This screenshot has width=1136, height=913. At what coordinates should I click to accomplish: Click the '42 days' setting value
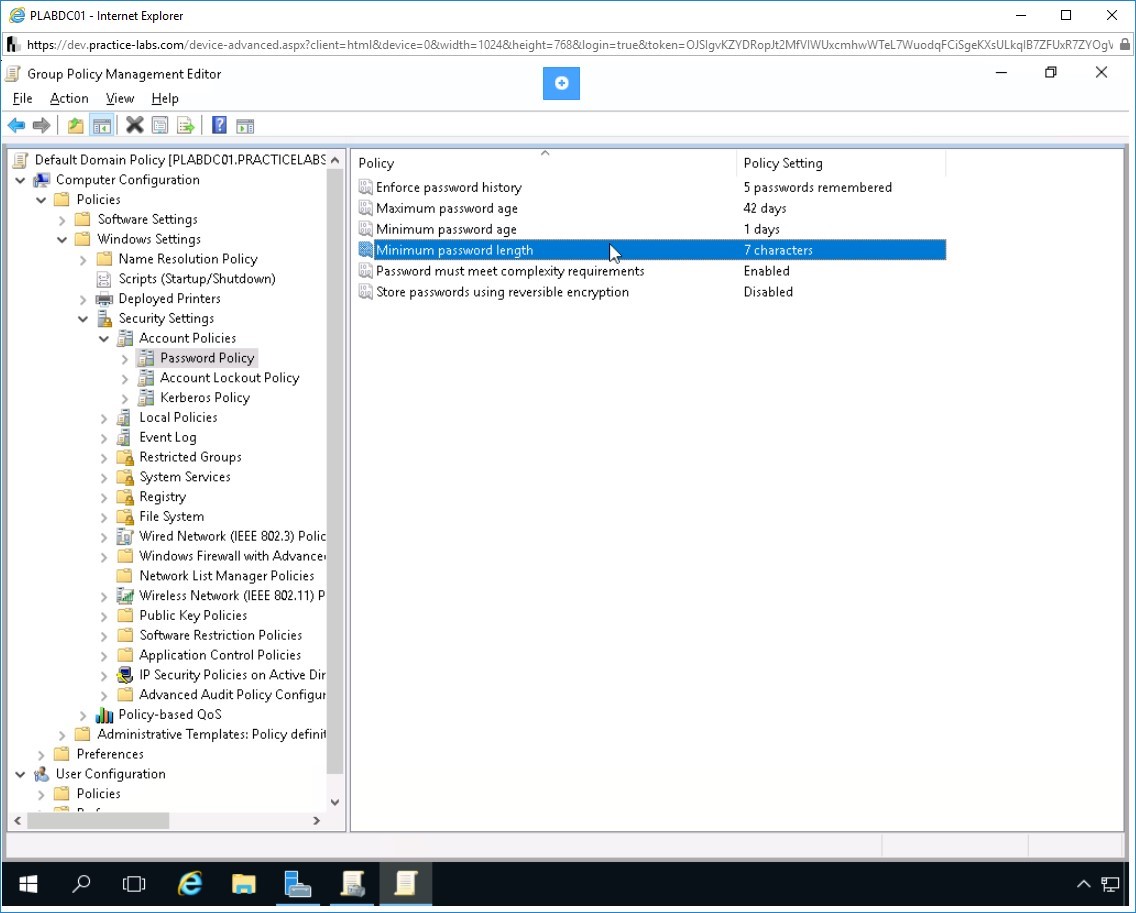[764, 208]
